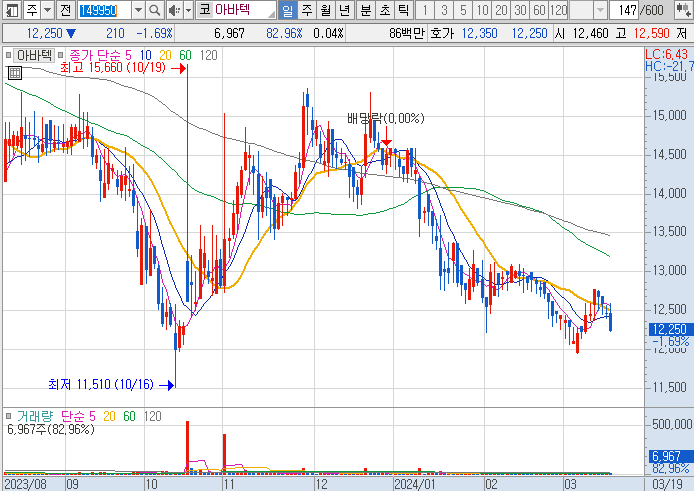Click the 03/19 date label
Screen dimensions: 694x491
(669, 484)
